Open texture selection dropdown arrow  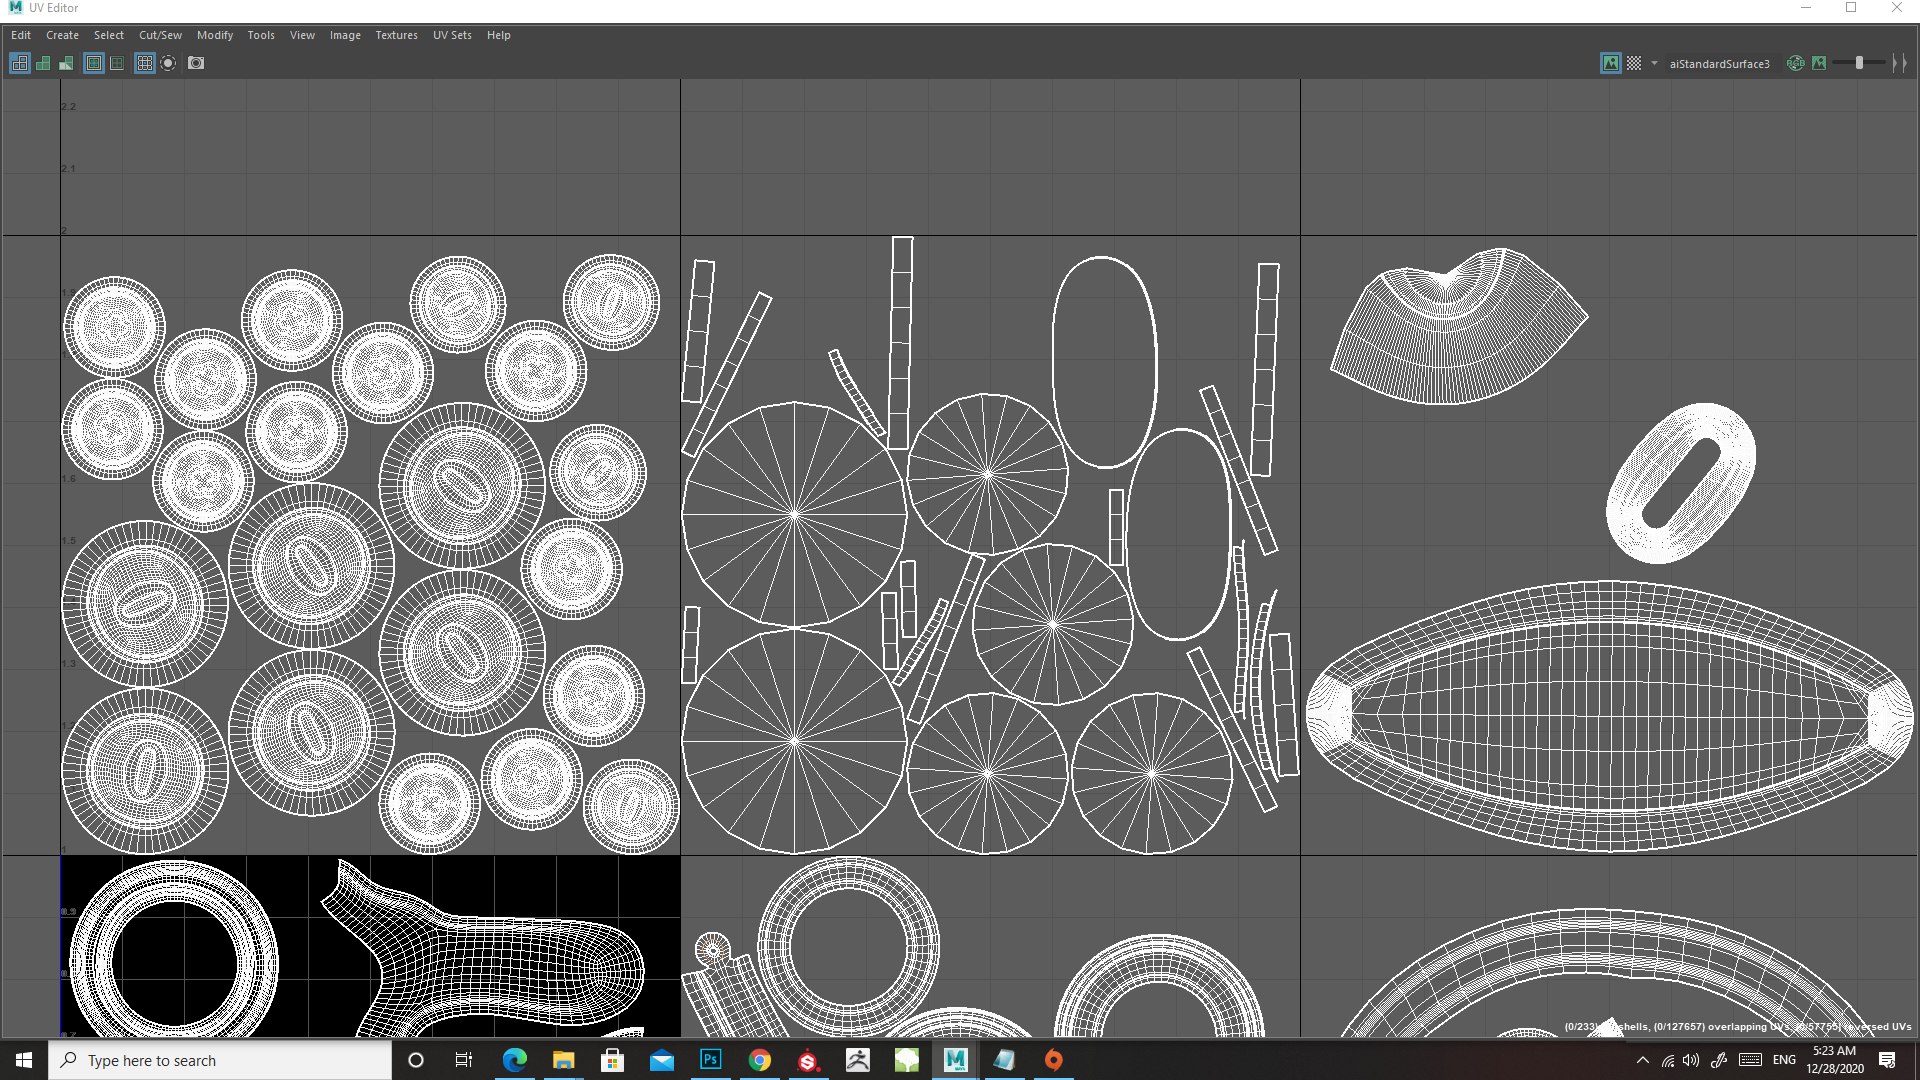point(1654,63)
